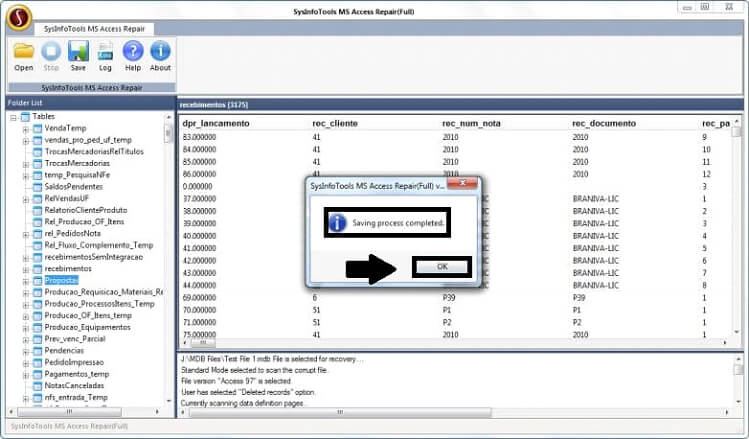Click the table icon beside recebimentos
This screenshot has width=749, height=439.
click(x=37, y=269)
